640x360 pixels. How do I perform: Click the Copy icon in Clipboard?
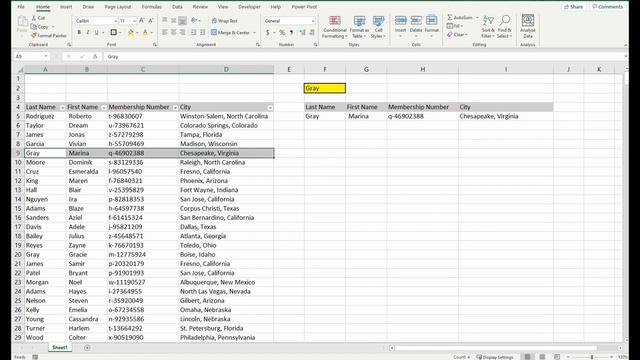pyautogui.click(x=34, y=27)
